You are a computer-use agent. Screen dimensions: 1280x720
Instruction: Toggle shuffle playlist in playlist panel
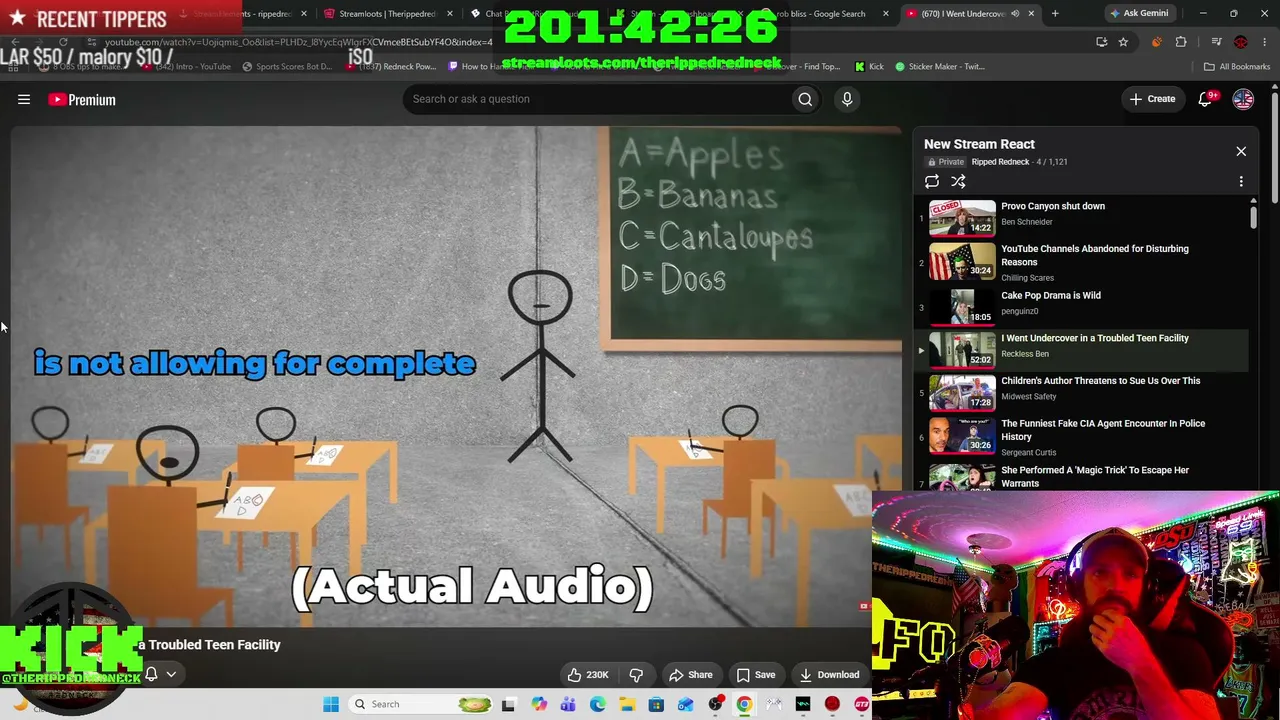point(958,181)
